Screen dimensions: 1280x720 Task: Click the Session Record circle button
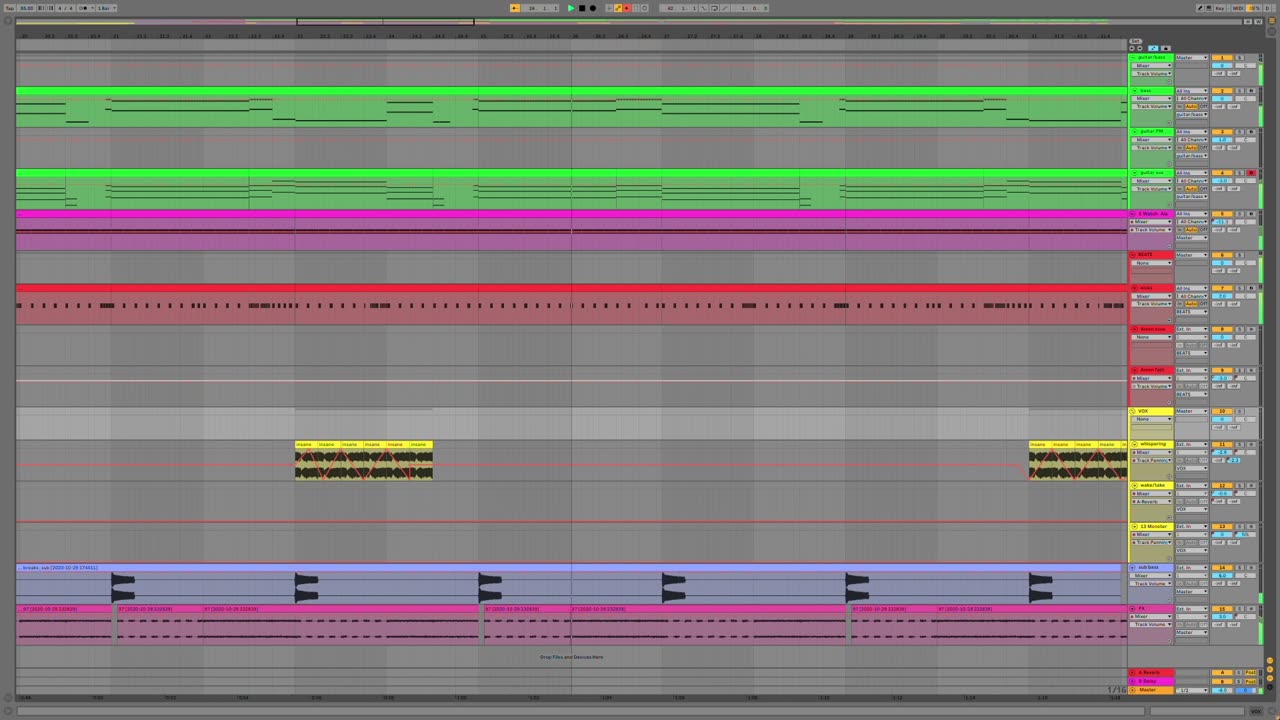click(645, 8)
